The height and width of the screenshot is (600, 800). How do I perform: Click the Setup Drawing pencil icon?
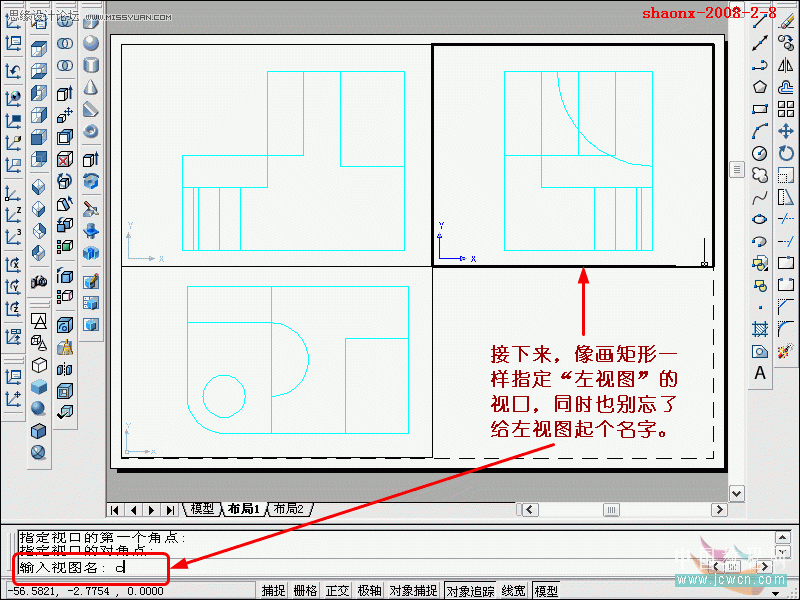point(91,282)
